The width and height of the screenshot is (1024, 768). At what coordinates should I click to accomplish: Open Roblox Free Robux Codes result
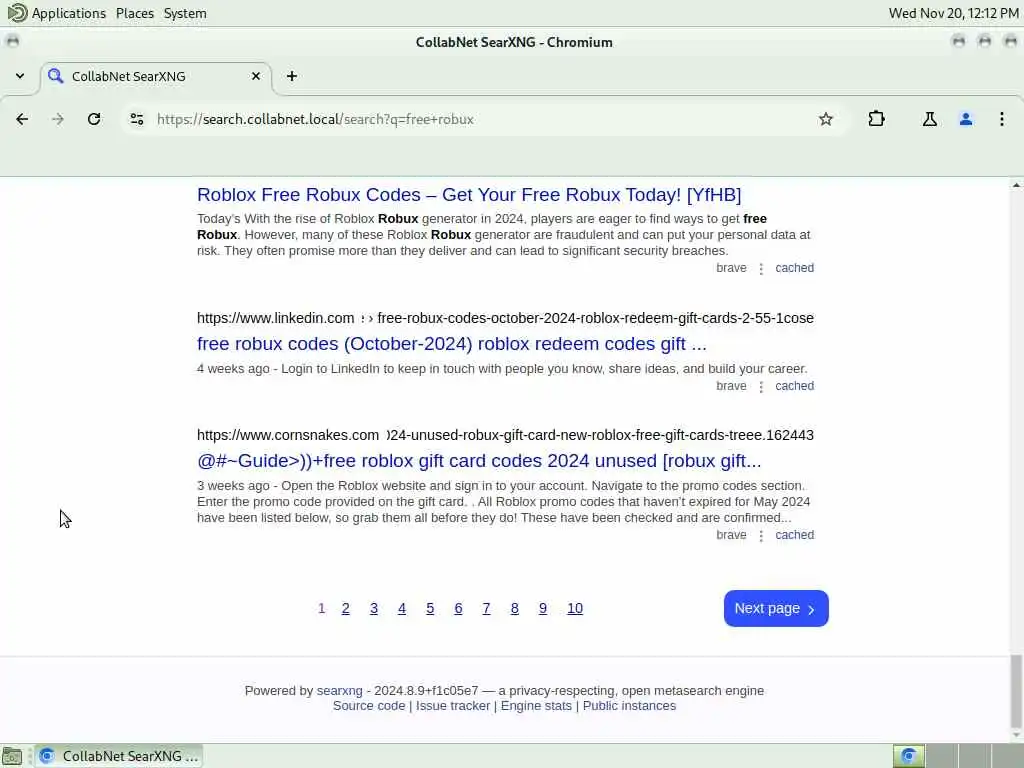coord(469,195)
